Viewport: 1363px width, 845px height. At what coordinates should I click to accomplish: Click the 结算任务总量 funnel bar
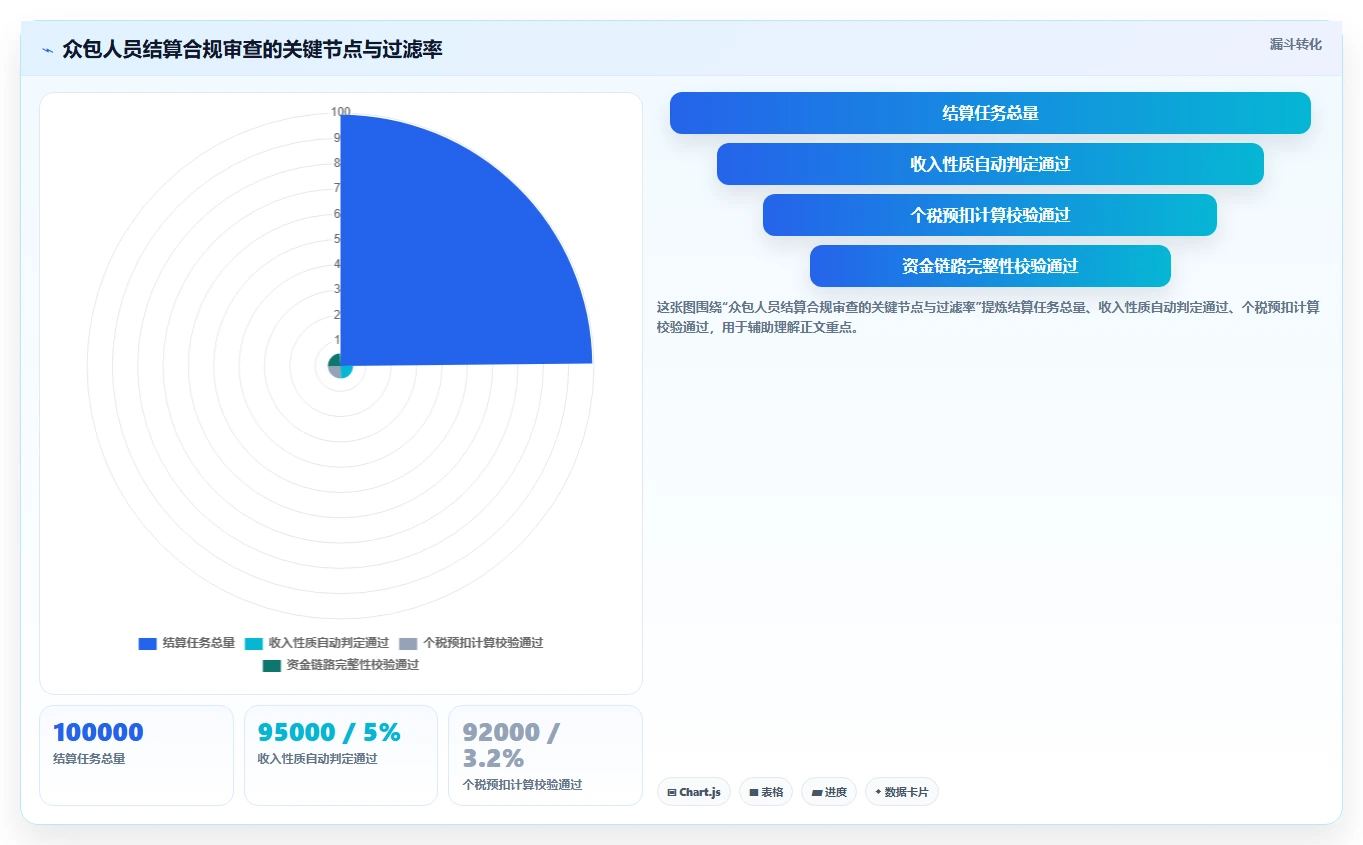click(990, 113)
